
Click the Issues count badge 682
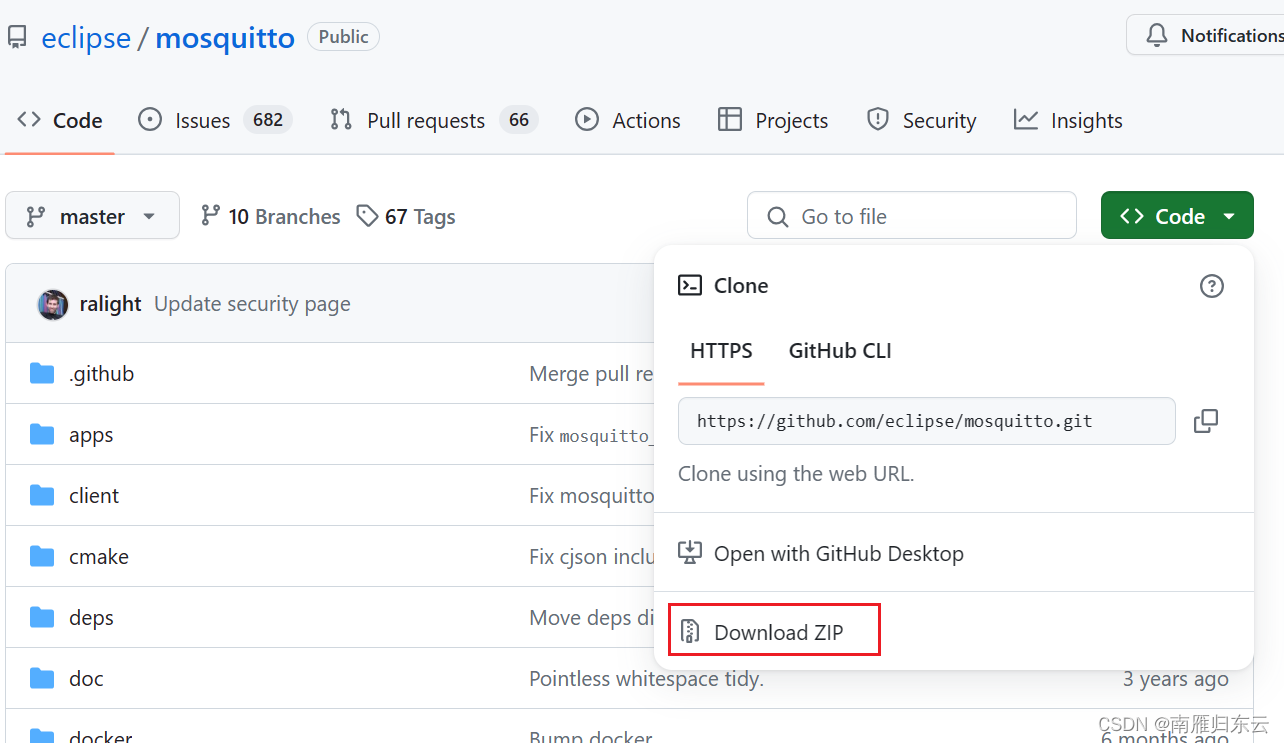pyautogui.click(x=268, y=120)
